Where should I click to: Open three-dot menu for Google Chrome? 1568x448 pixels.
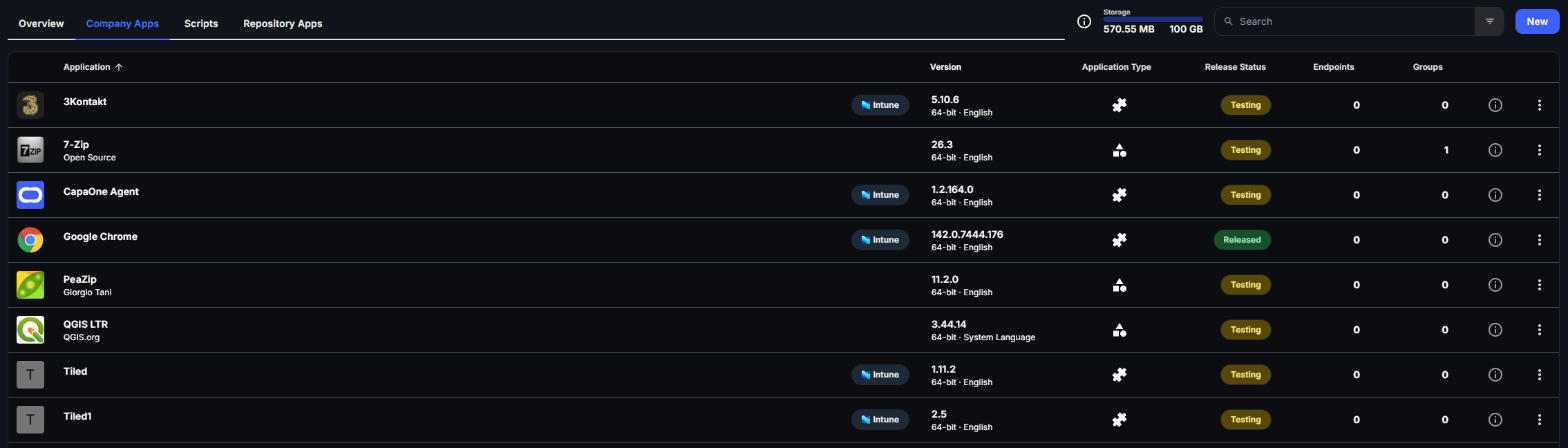click(x=1539, y=240)
